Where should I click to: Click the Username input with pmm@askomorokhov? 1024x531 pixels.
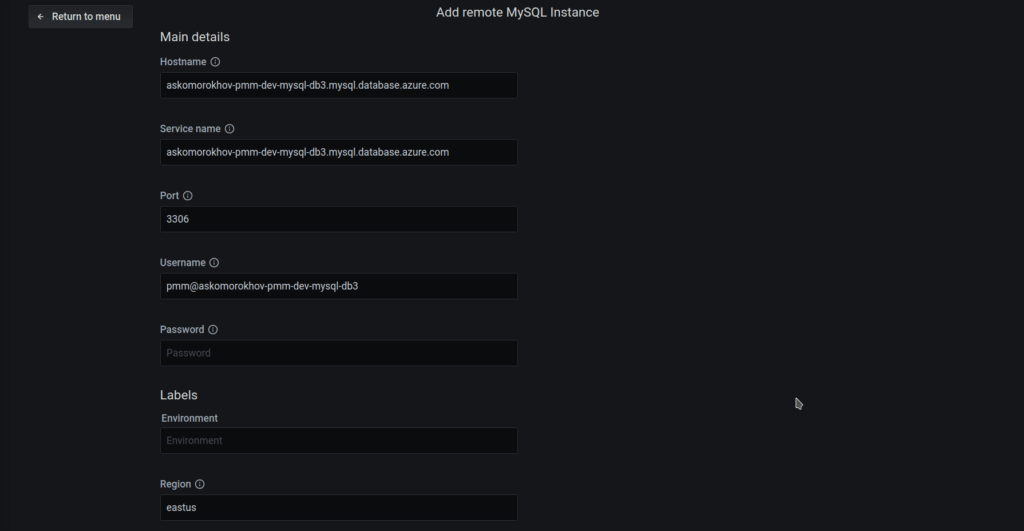(338, 286)
